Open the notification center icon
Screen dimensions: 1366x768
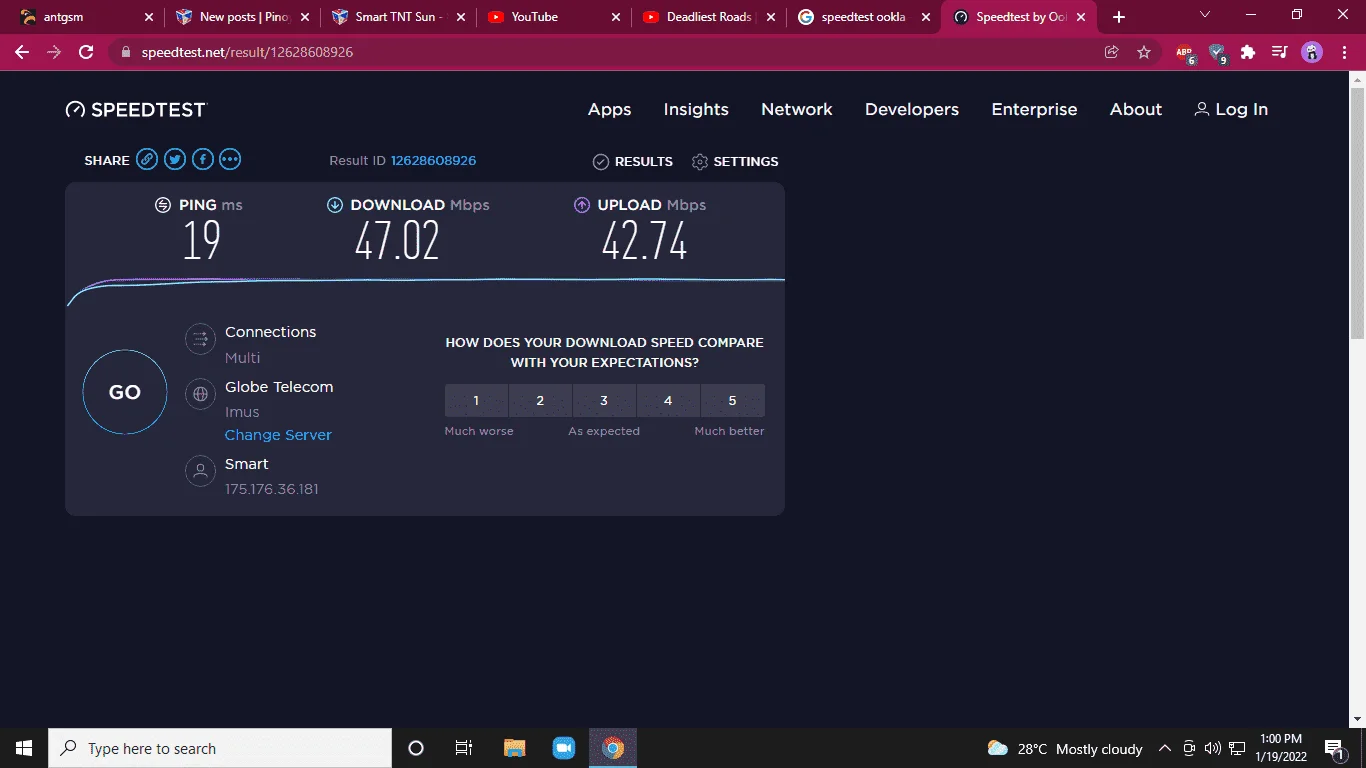pyautogui.click(x=1334, y=748)
